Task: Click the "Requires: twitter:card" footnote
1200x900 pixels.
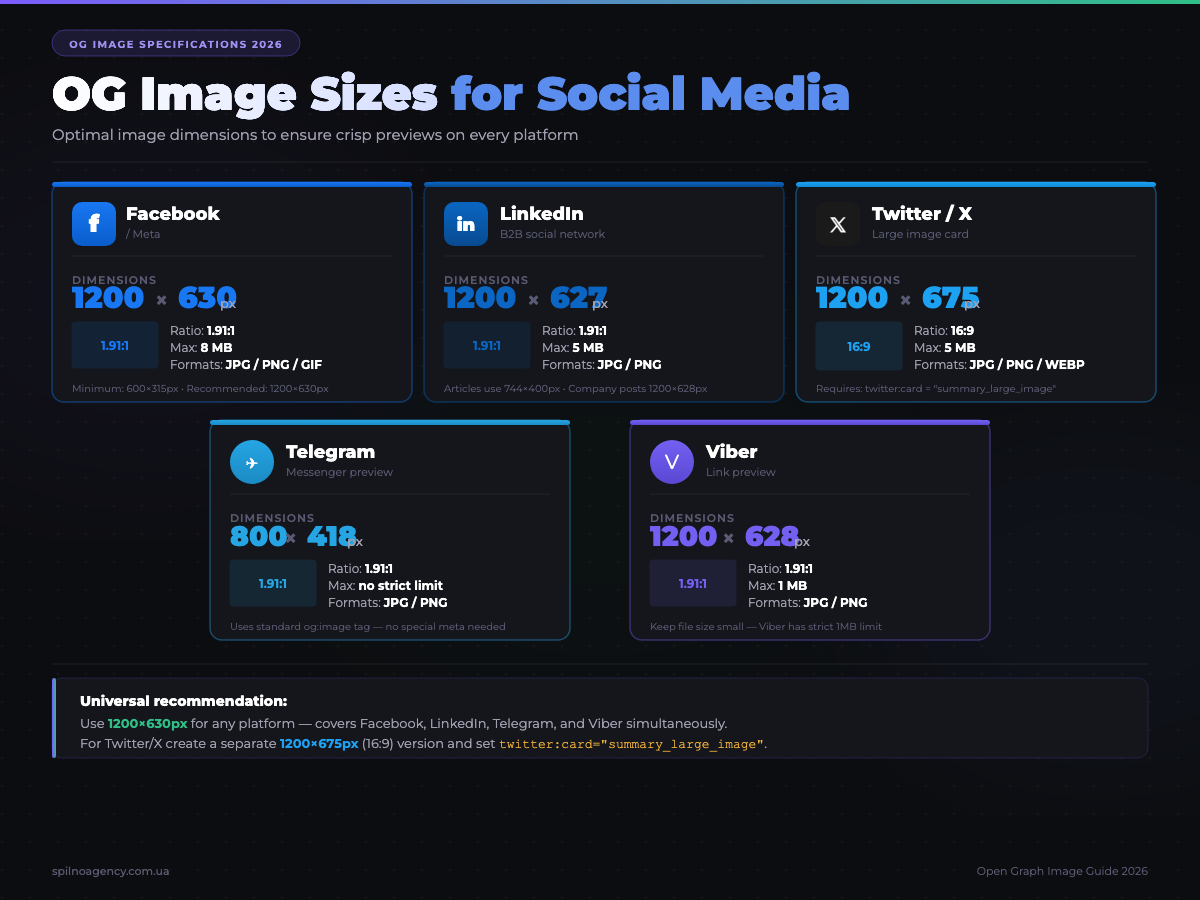Action: pyautogui.click(x=936, y=388)
